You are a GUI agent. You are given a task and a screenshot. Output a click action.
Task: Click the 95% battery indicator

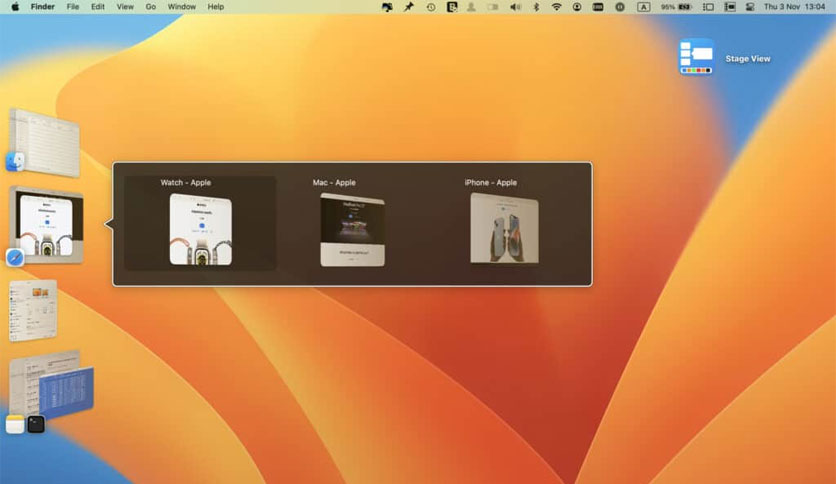[x=676, y=7]
